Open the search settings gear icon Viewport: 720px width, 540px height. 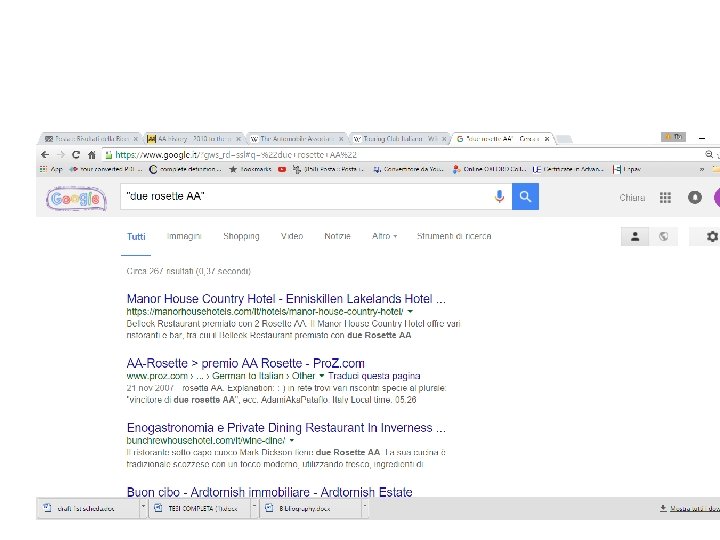click(712, 236)
